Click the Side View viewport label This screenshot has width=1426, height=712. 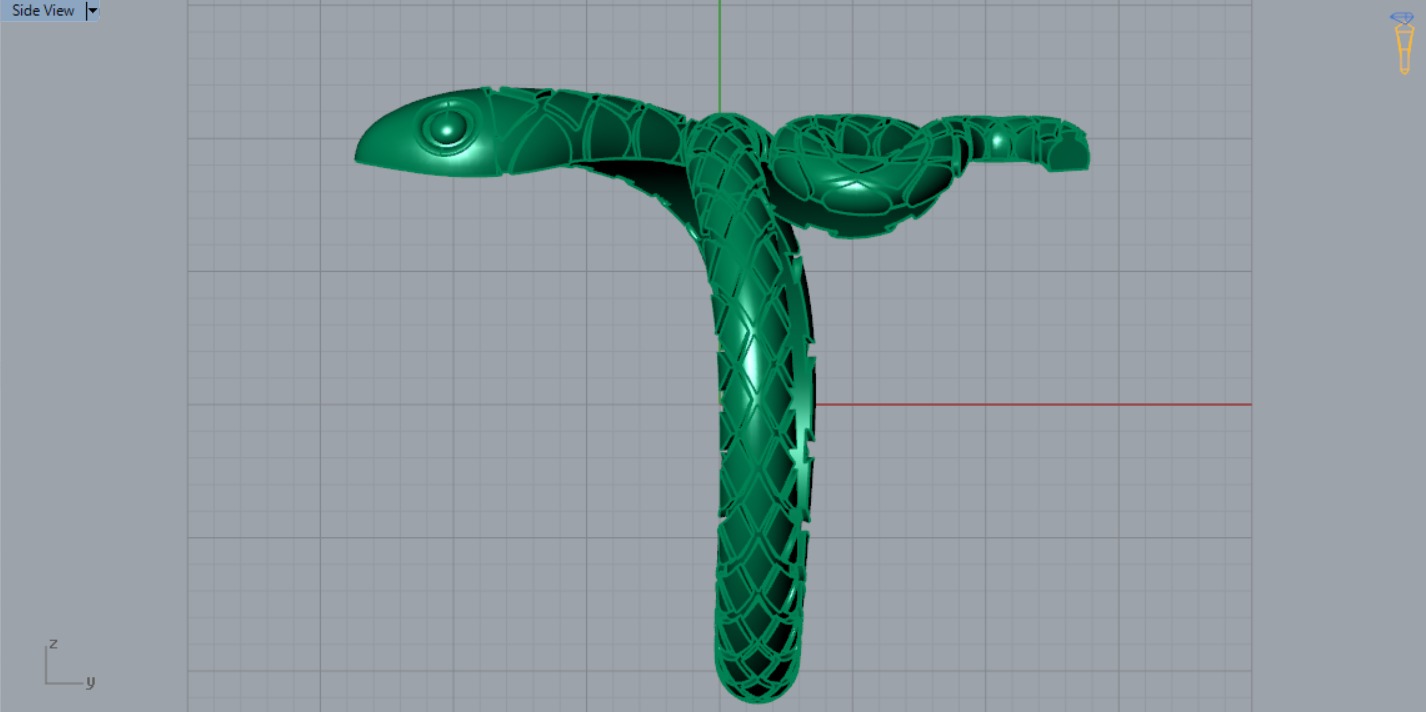[x=43, y=11]
